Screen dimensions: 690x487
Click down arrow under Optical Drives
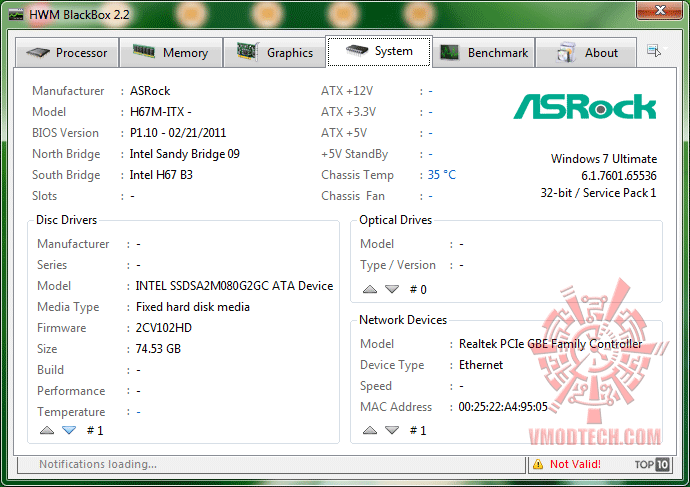[392, 289]
